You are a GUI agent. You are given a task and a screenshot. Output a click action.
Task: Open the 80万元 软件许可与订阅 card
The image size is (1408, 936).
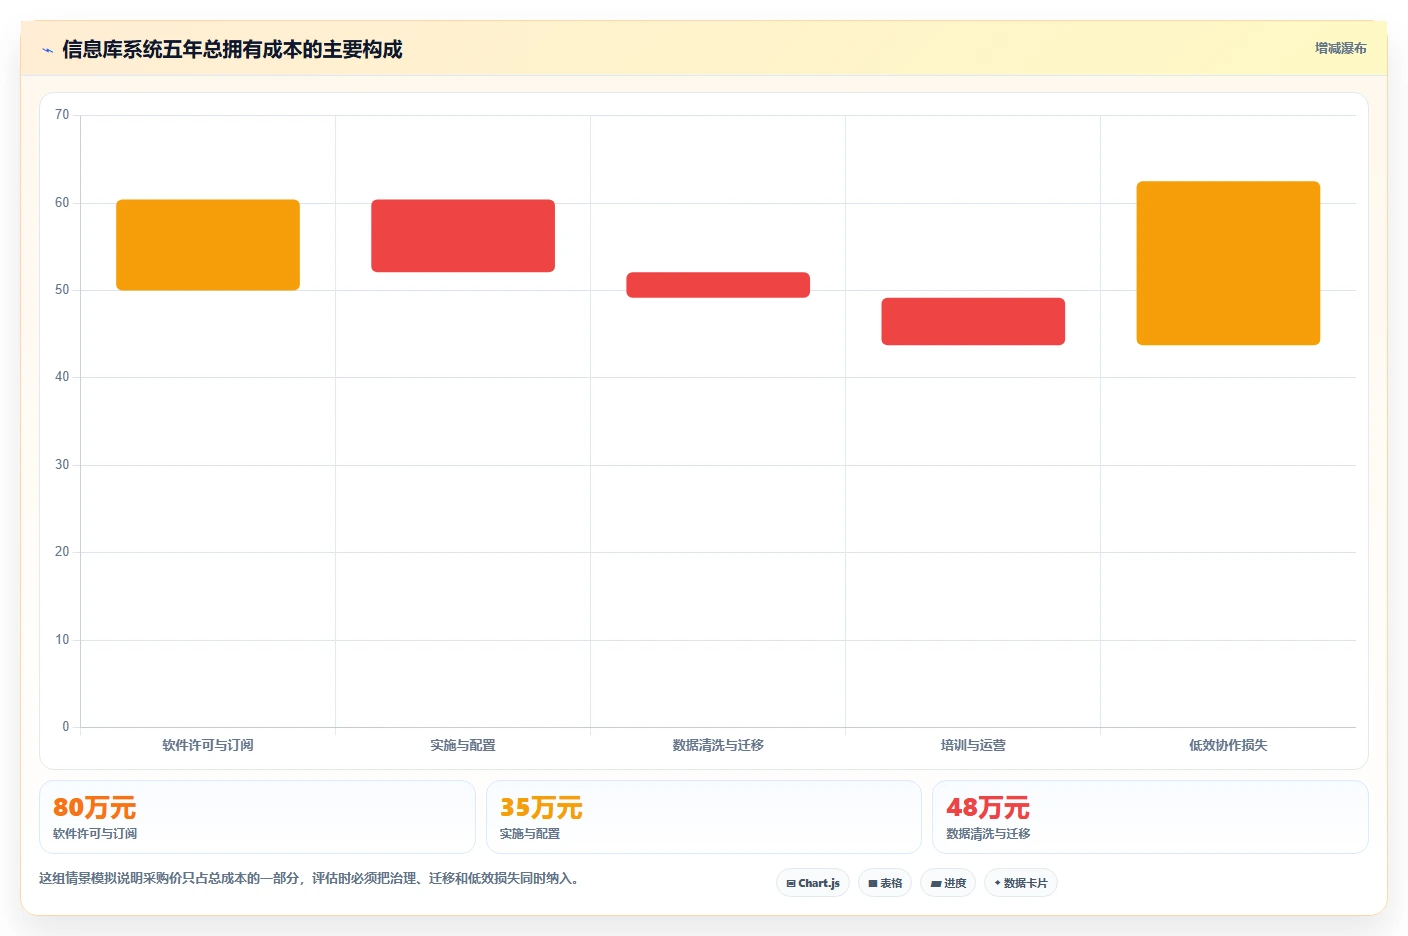point(257,817)
